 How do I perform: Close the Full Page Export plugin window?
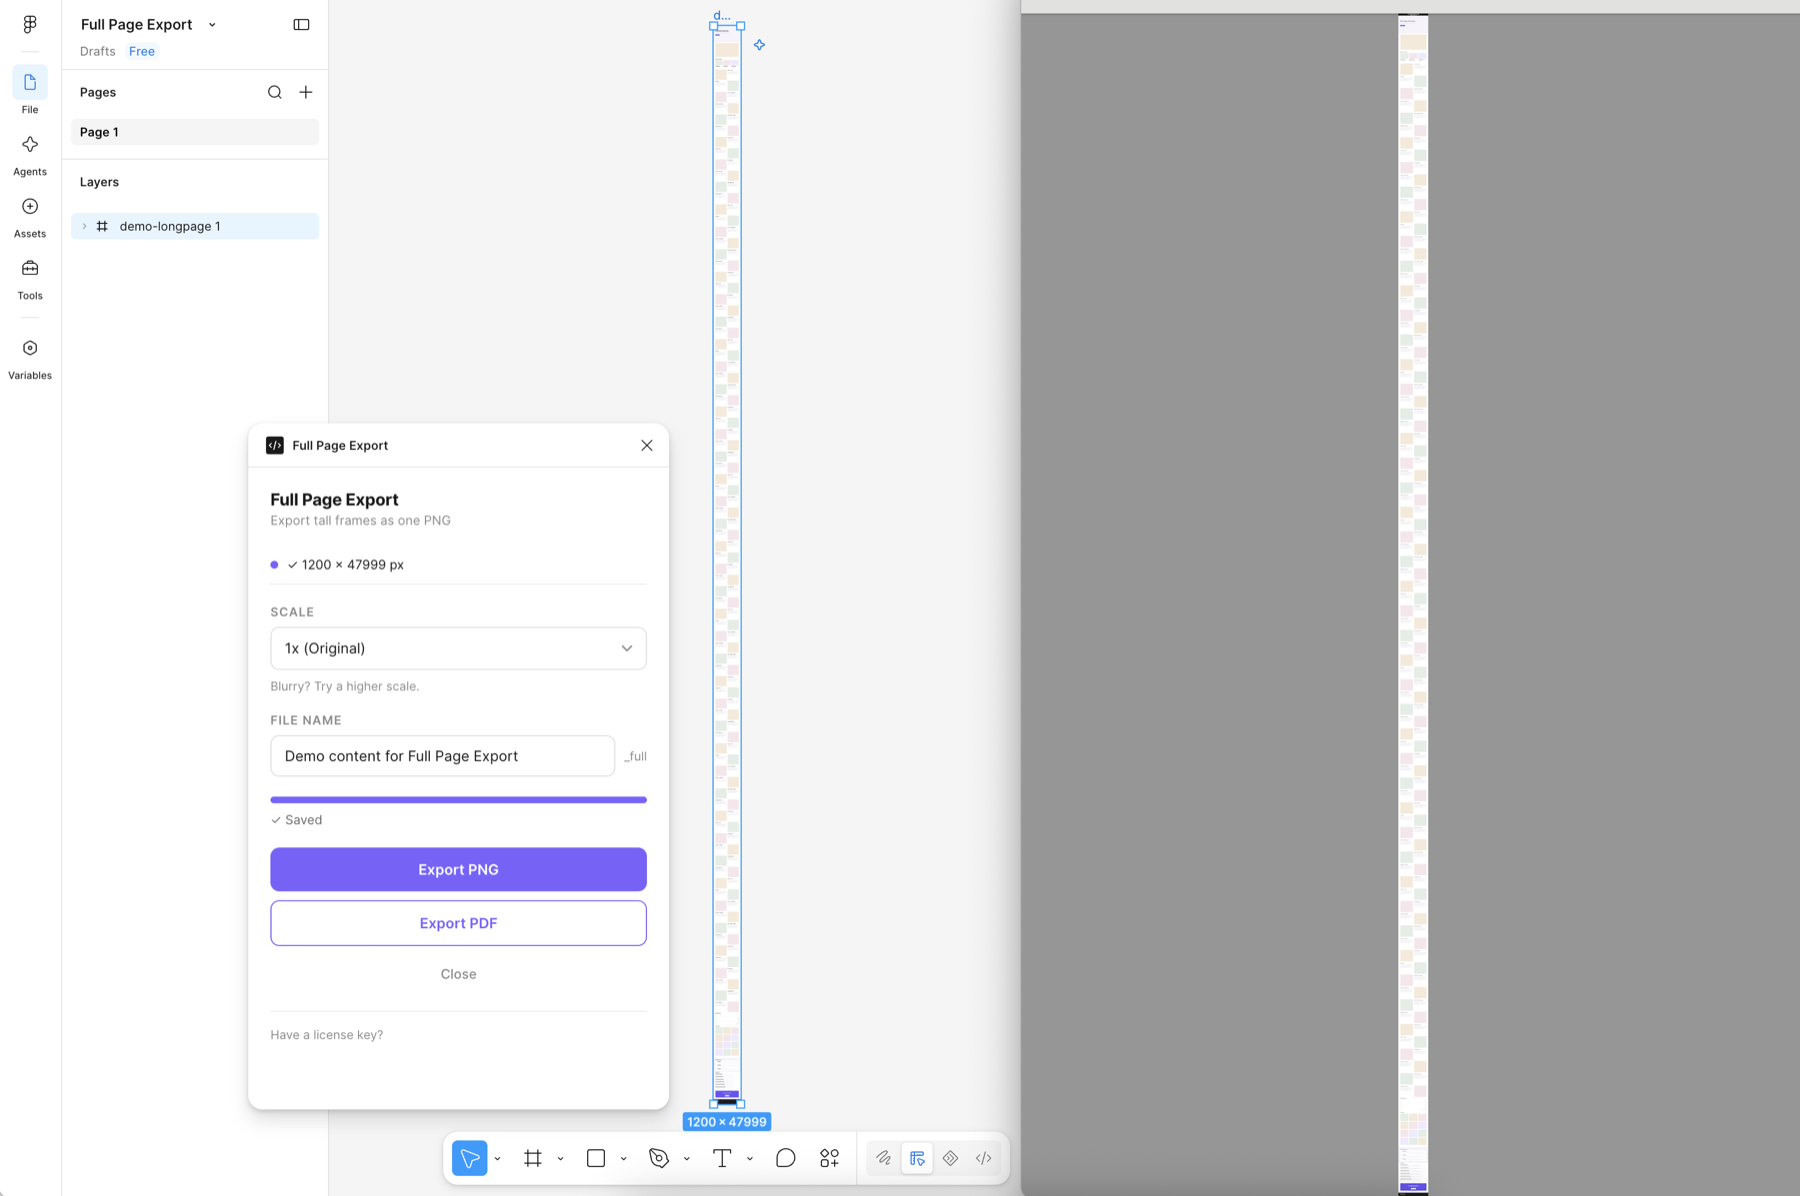647,445
